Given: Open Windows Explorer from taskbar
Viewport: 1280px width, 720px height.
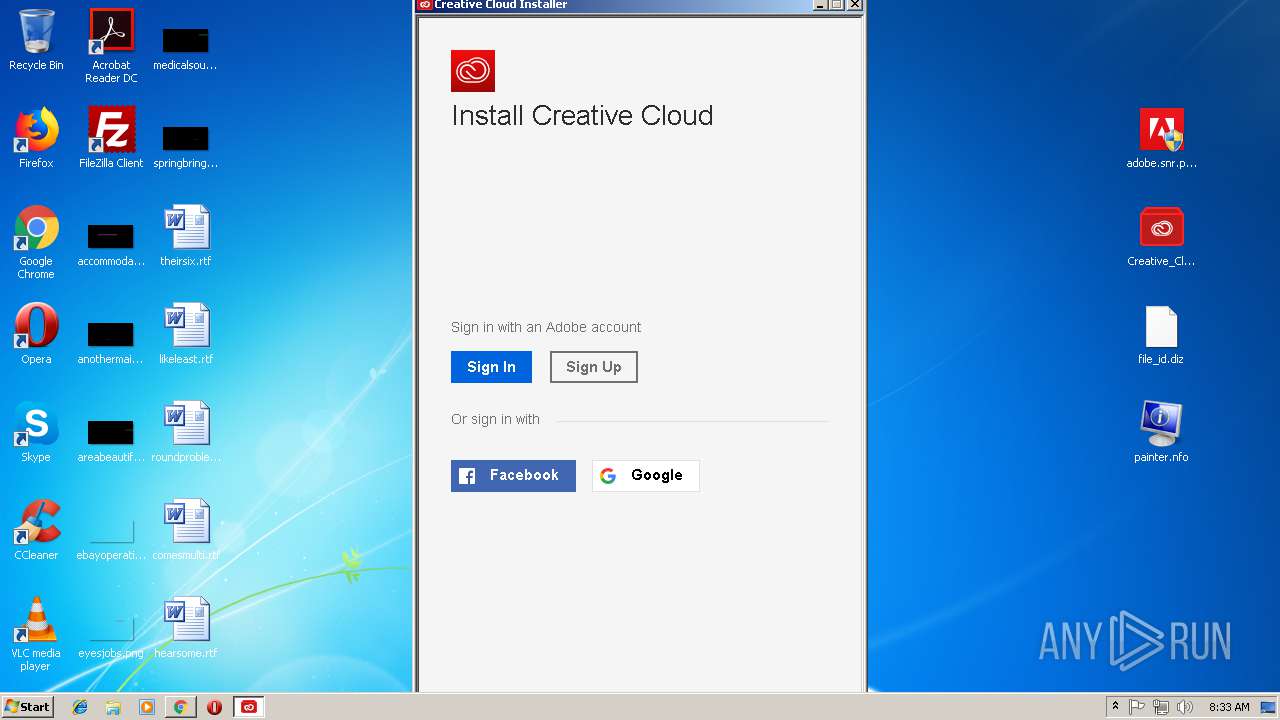Looking at the screenshot, I should point(113,707).
